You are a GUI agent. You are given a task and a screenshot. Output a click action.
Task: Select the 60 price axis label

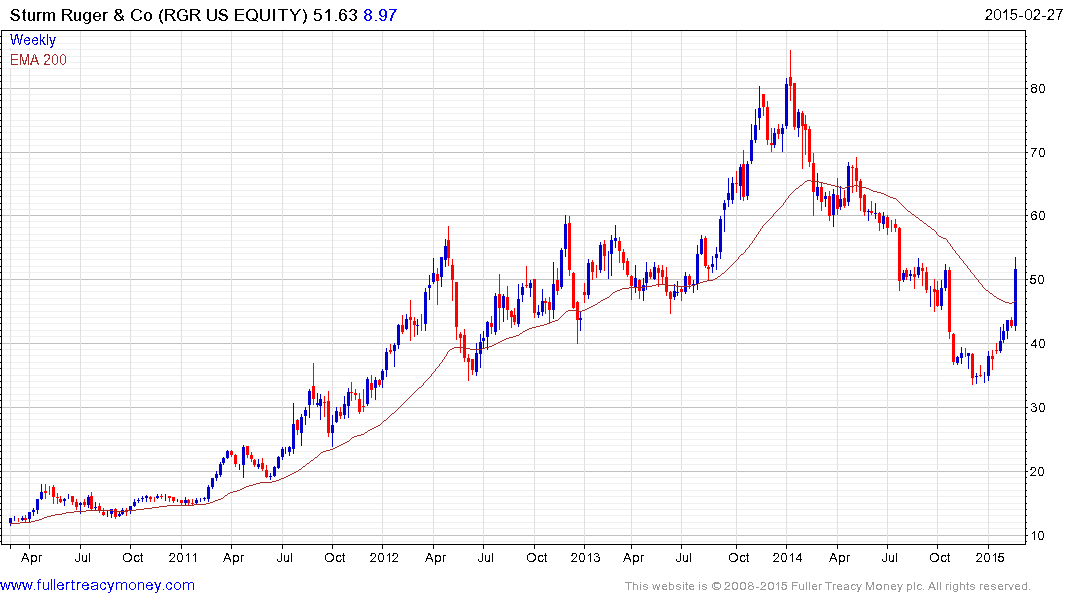(1037, 216)
